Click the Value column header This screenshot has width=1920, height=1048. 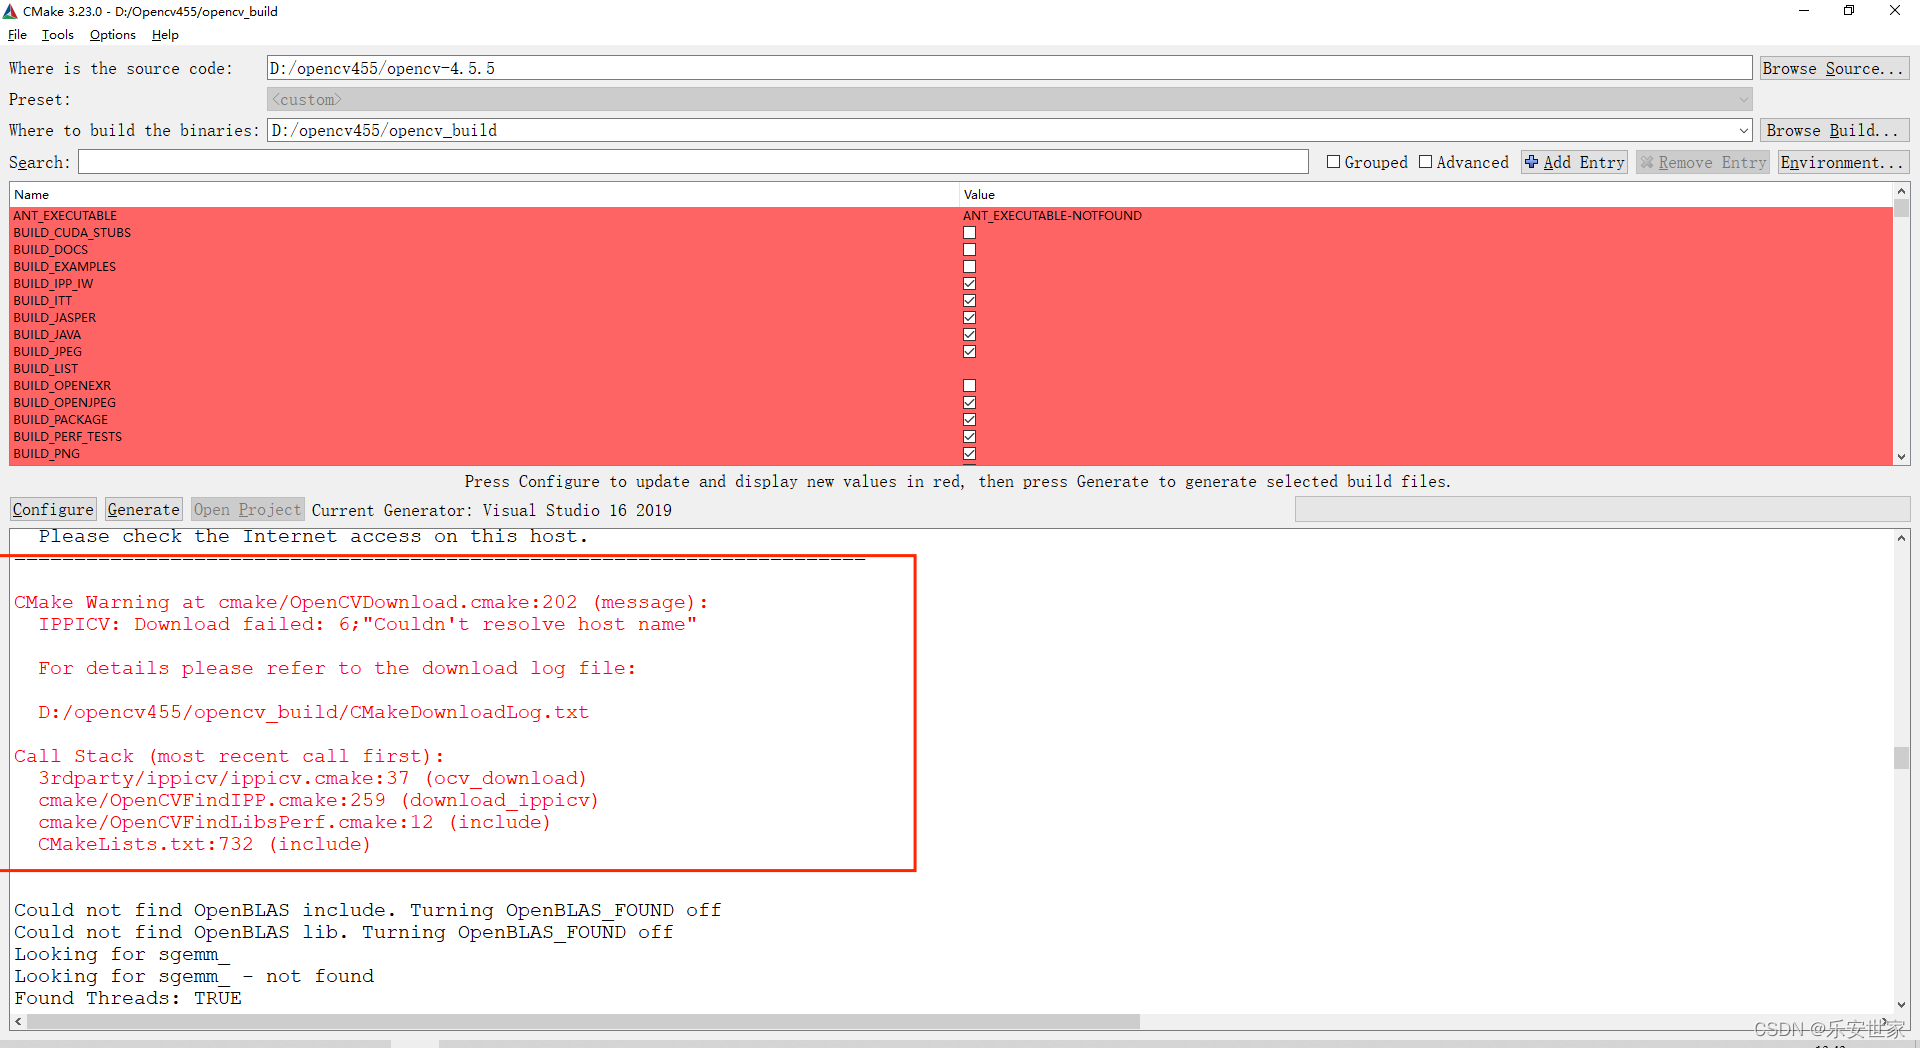pos(1426,195)
